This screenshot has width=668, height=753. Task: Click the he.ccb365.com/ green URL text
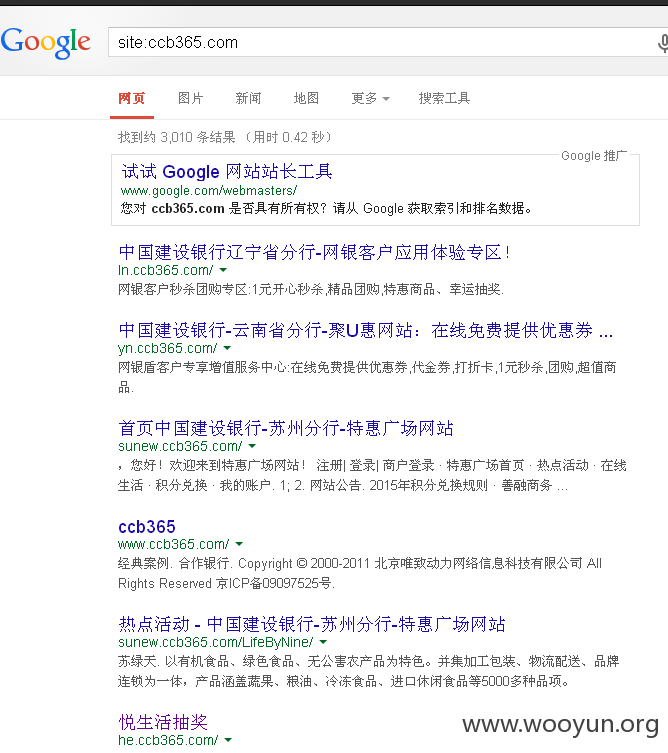click(168, 741)
